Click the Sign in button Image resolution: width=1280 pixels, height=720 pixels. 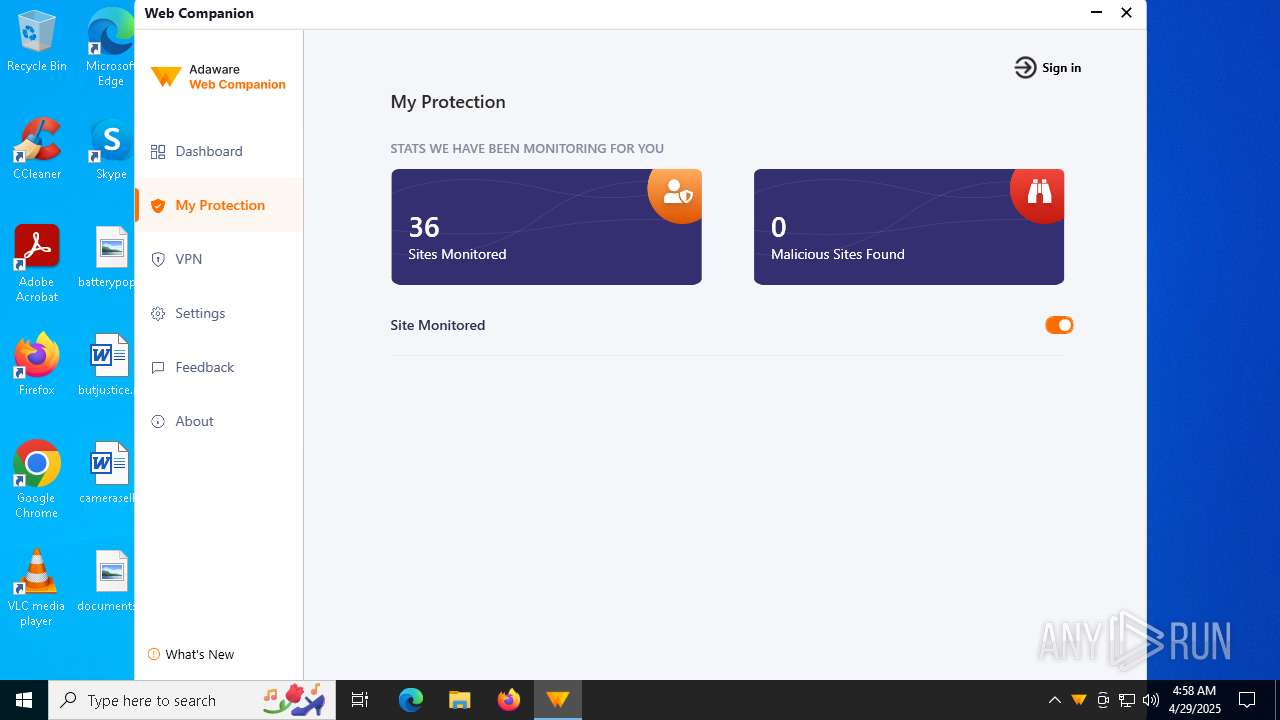tap(1047, 67)
